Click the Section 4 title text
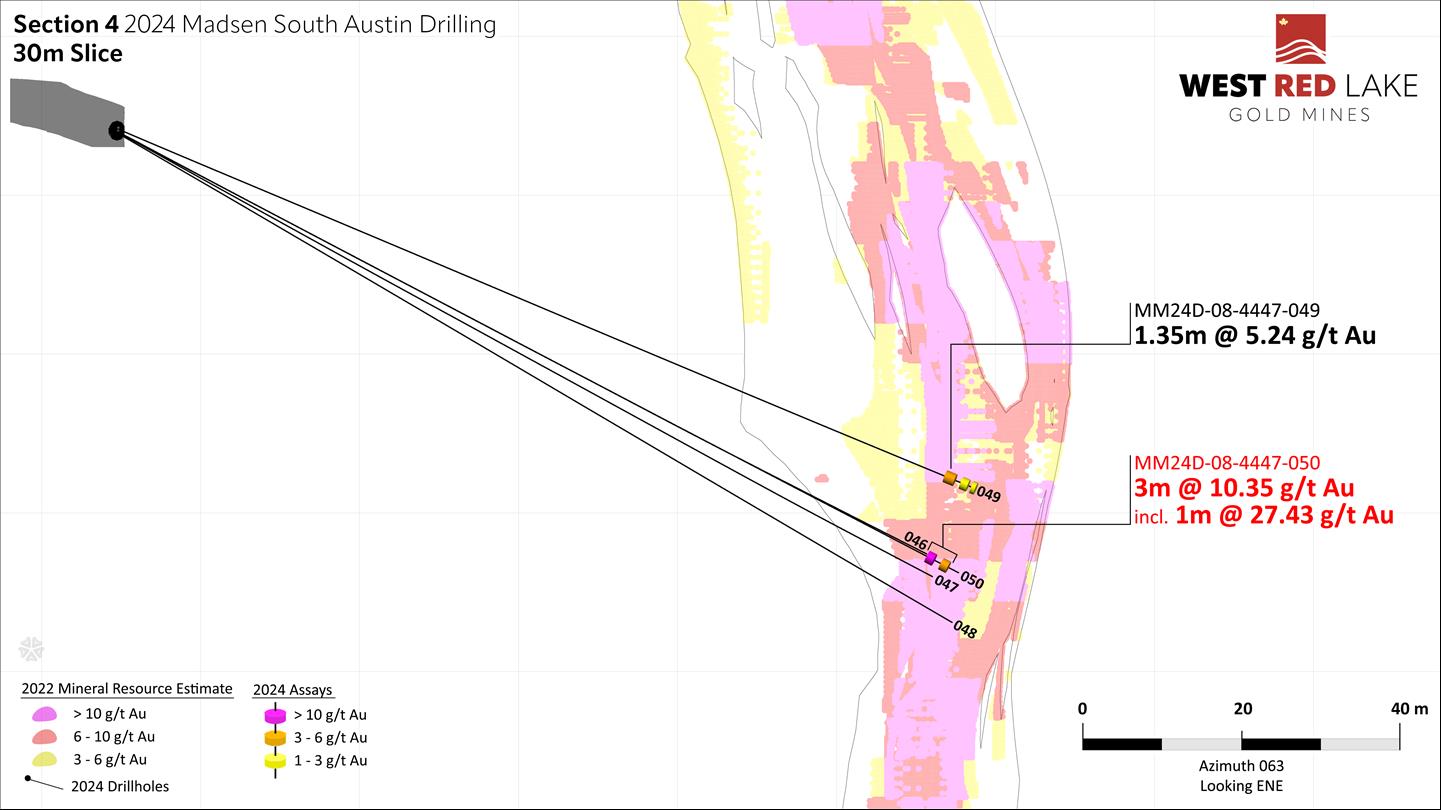The height and width of the screenshot is (810, 1441). [66, 23]
